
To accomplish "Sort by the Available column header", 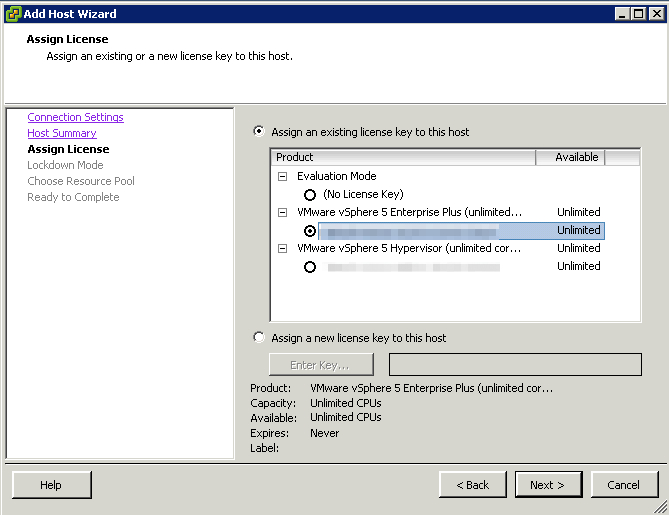I will click(570, 157).
